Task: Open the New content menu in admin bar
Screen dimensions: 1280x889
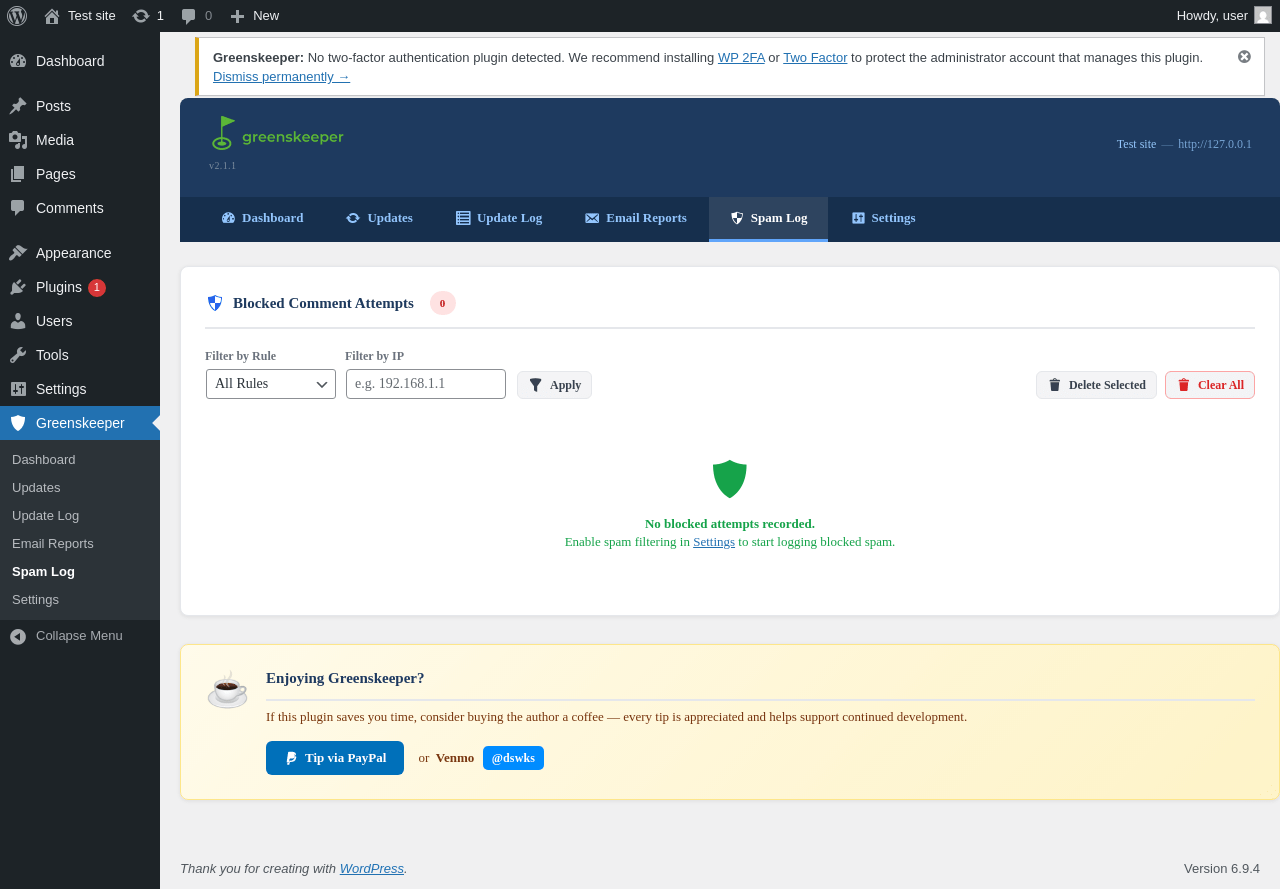Action: coord(254,16)
